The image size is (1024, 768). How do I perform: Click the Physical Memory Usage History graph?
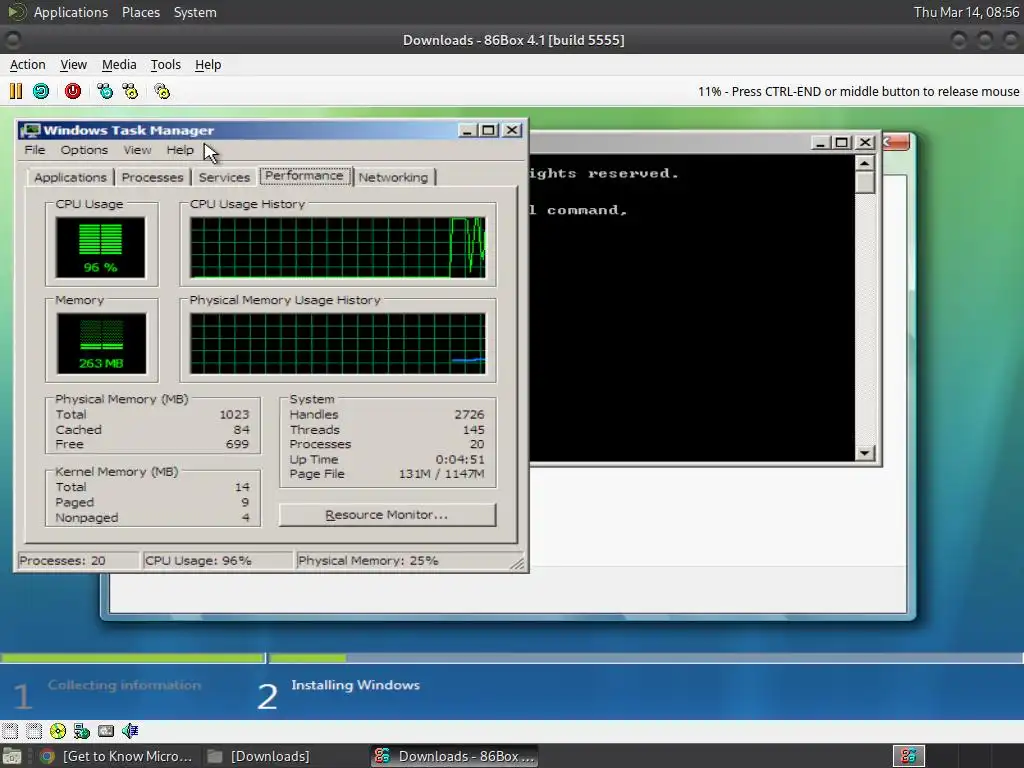[x=338, y=344]
